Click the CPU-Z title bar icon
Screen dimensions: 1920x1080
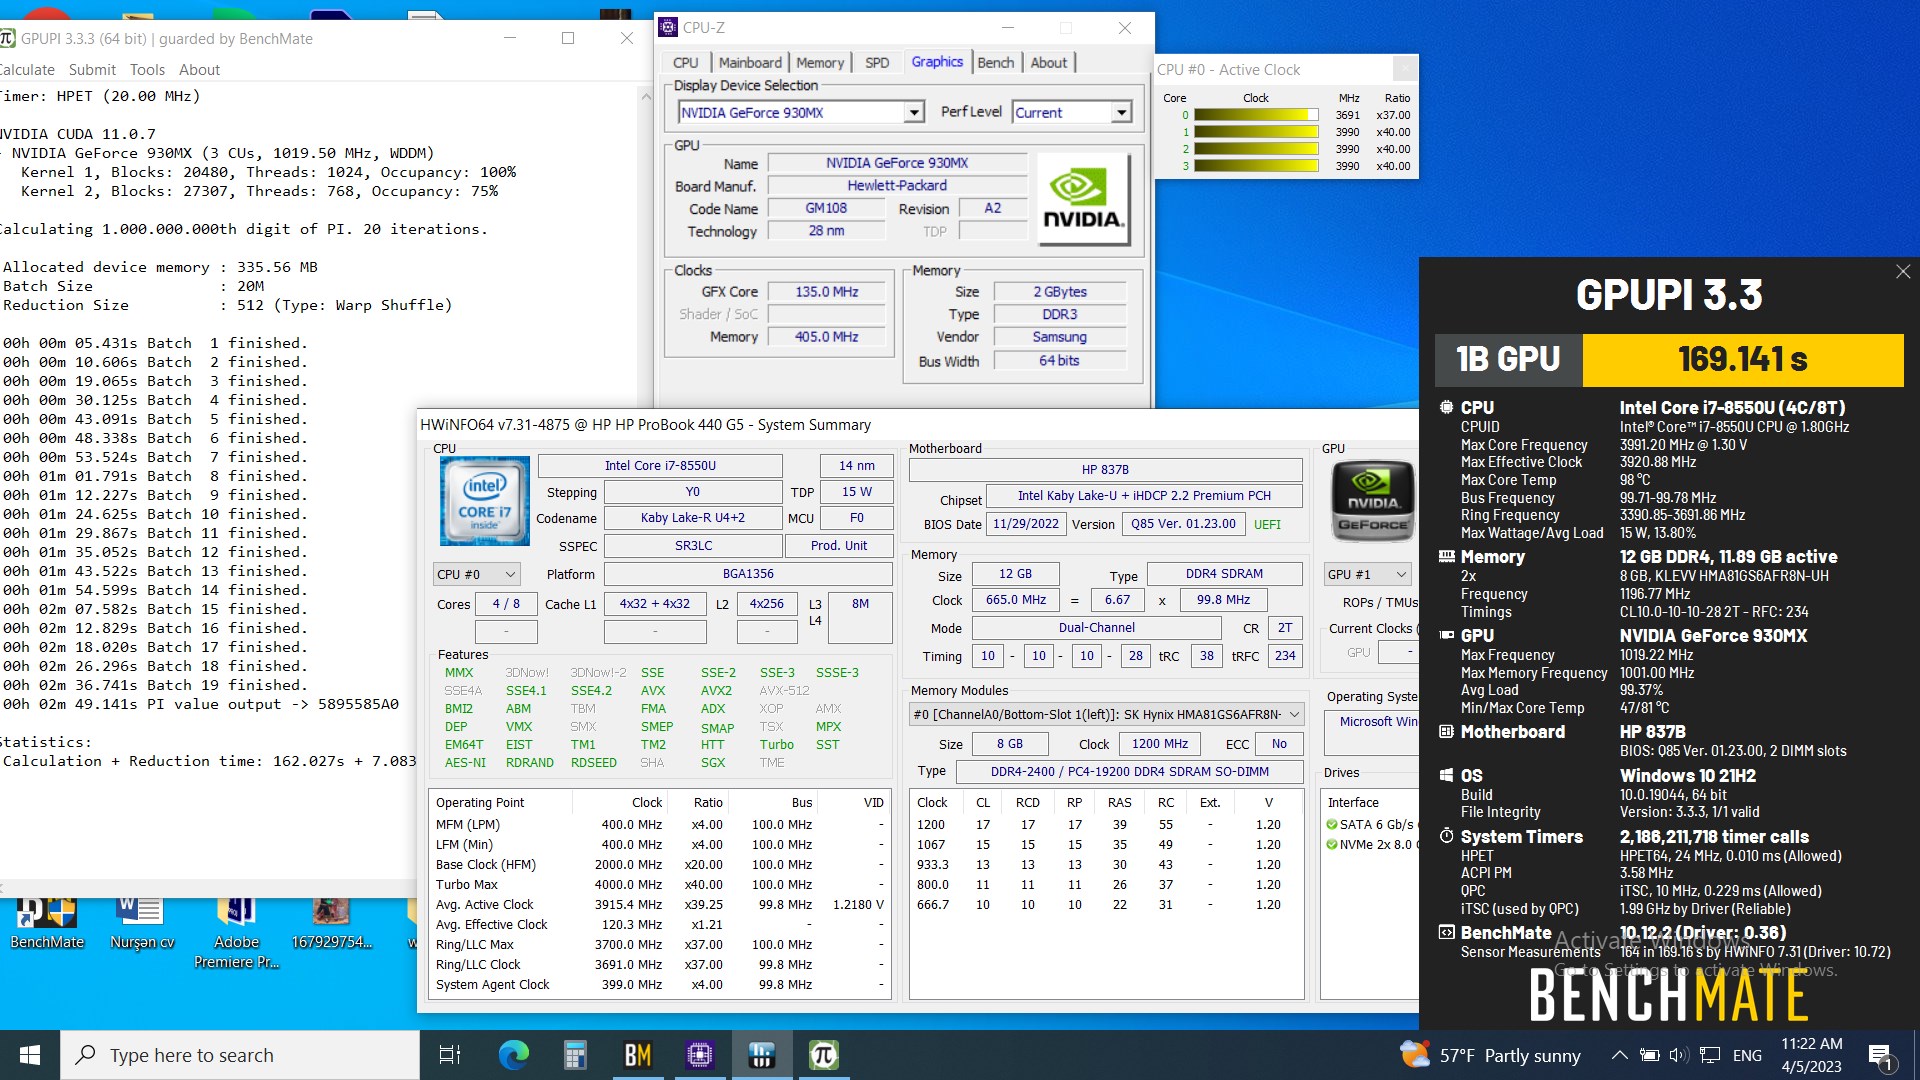668,28
